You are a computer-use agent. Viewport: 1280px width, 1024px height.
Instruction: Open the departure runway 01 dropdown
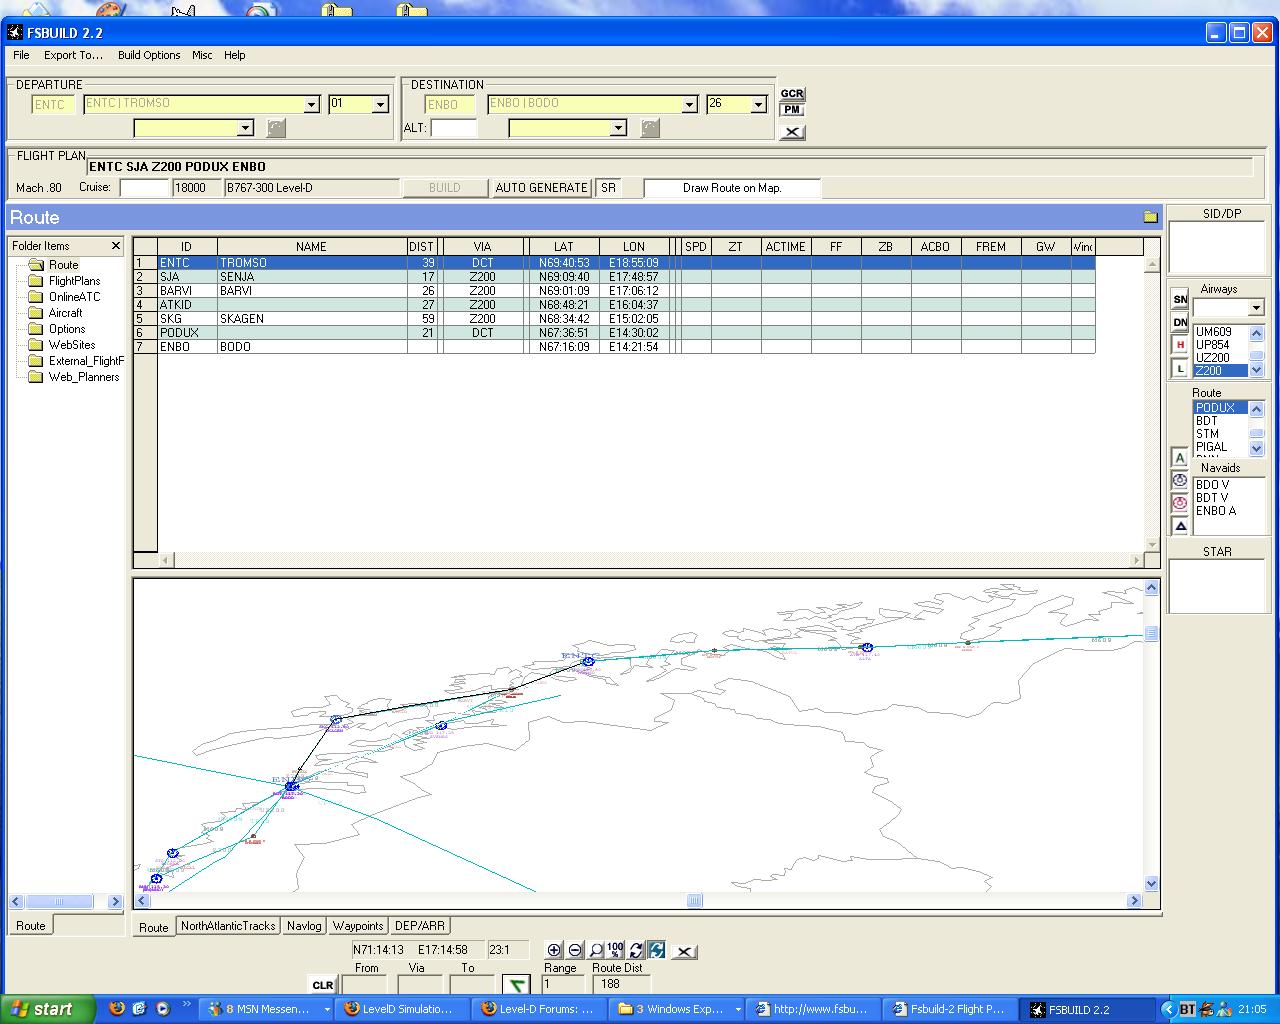click(380, 104)
